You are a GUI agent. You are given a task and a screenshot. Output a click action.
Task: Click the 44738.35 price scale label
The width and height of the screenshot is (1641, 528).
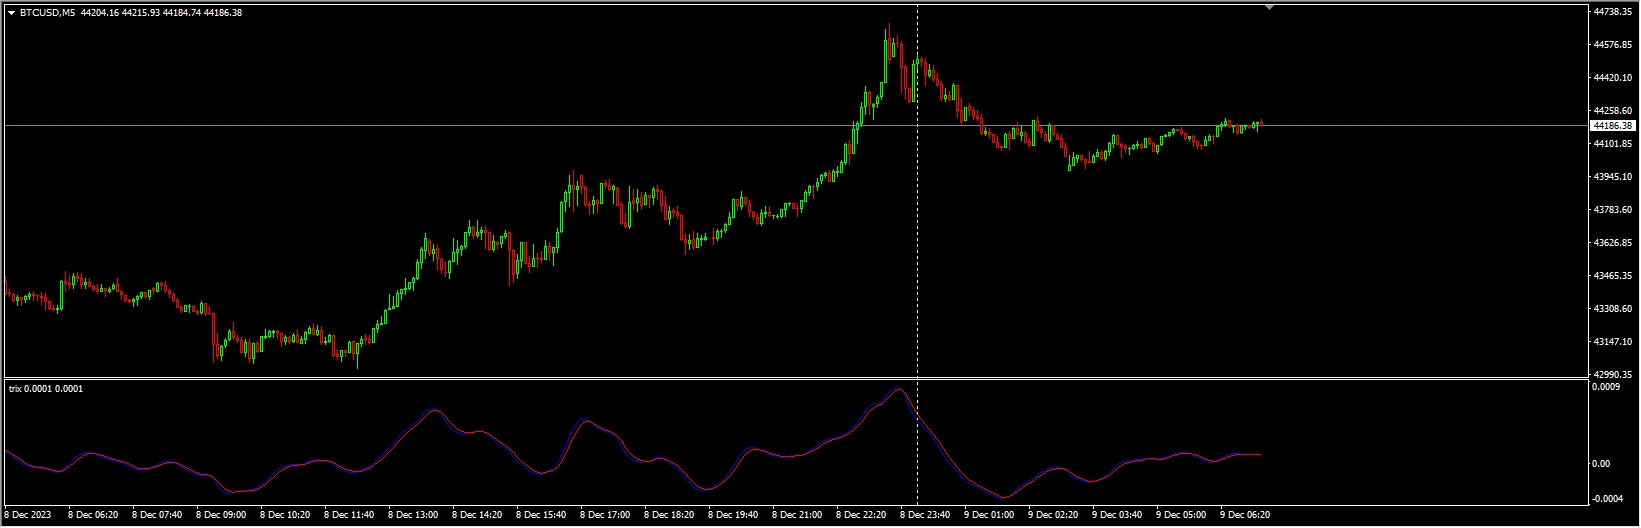coord(1612,12)
